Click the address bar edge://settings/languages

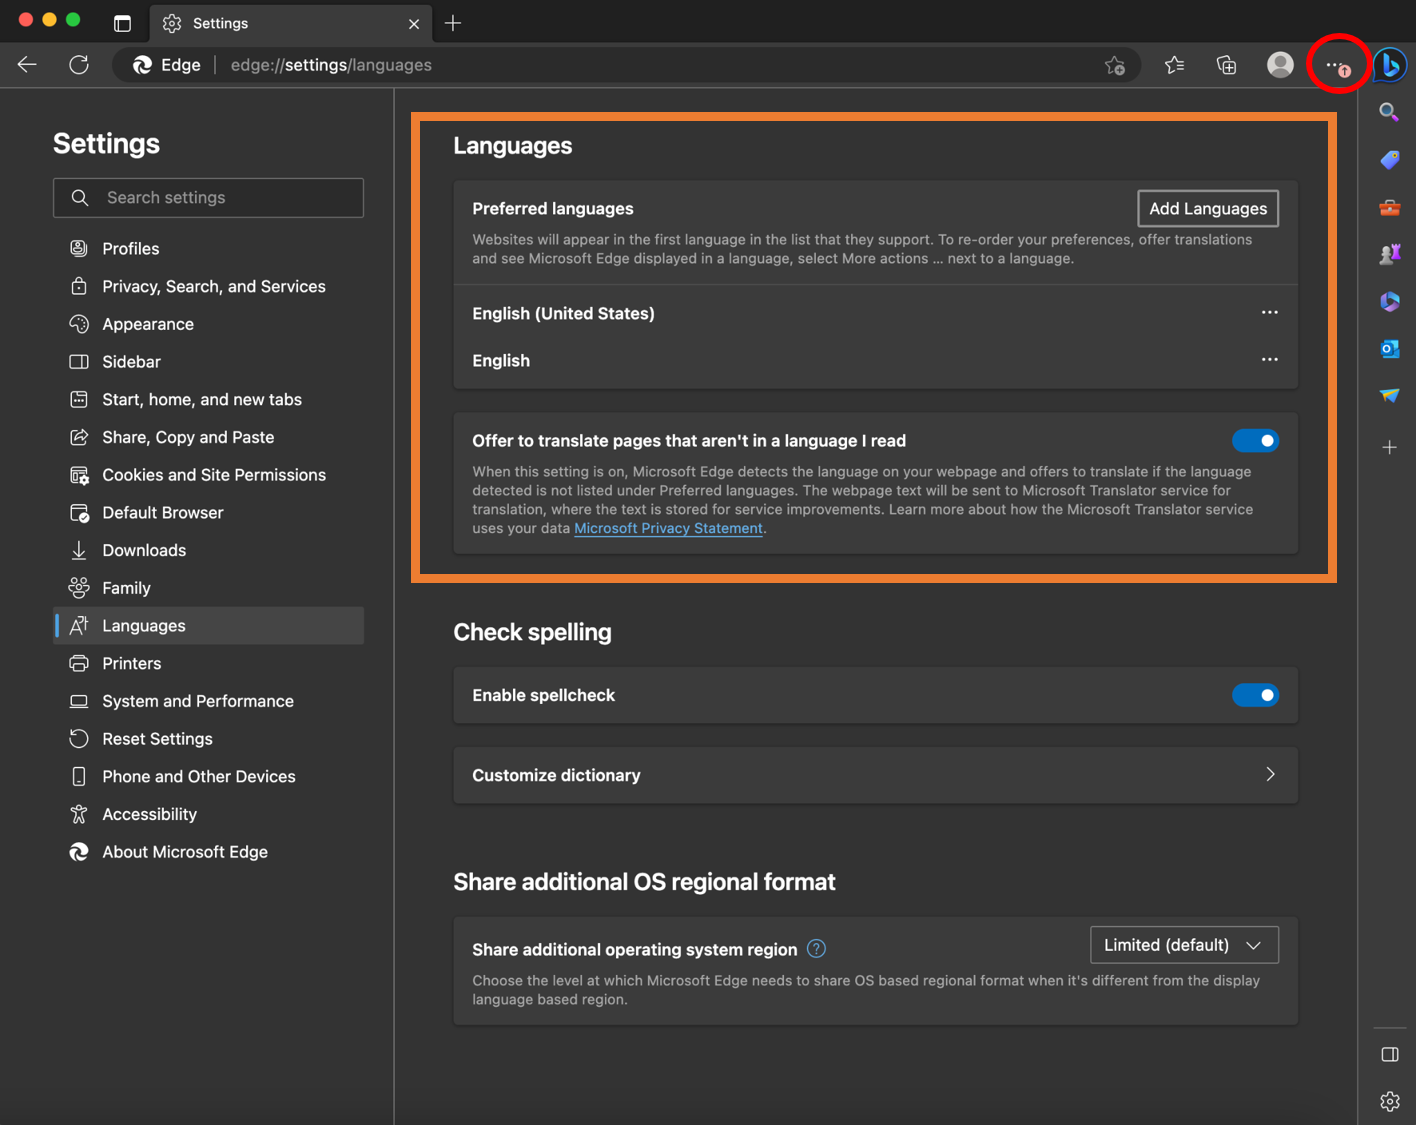(331, 65)
